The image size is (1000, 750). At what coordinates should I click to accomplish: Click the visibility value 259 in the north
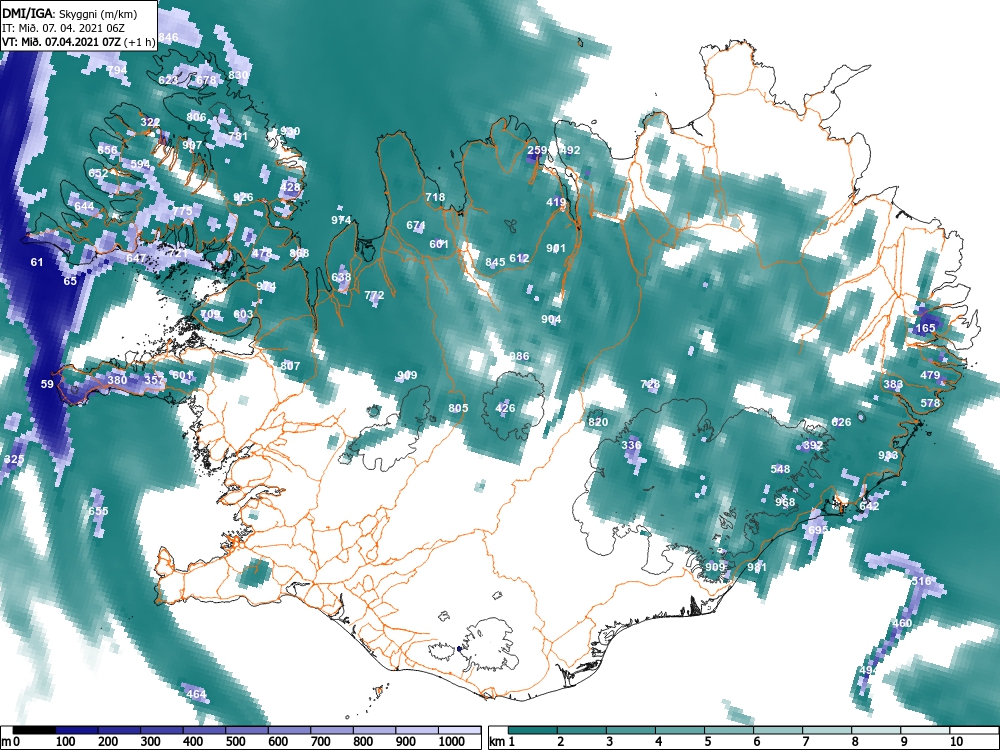tap(537, 150)
